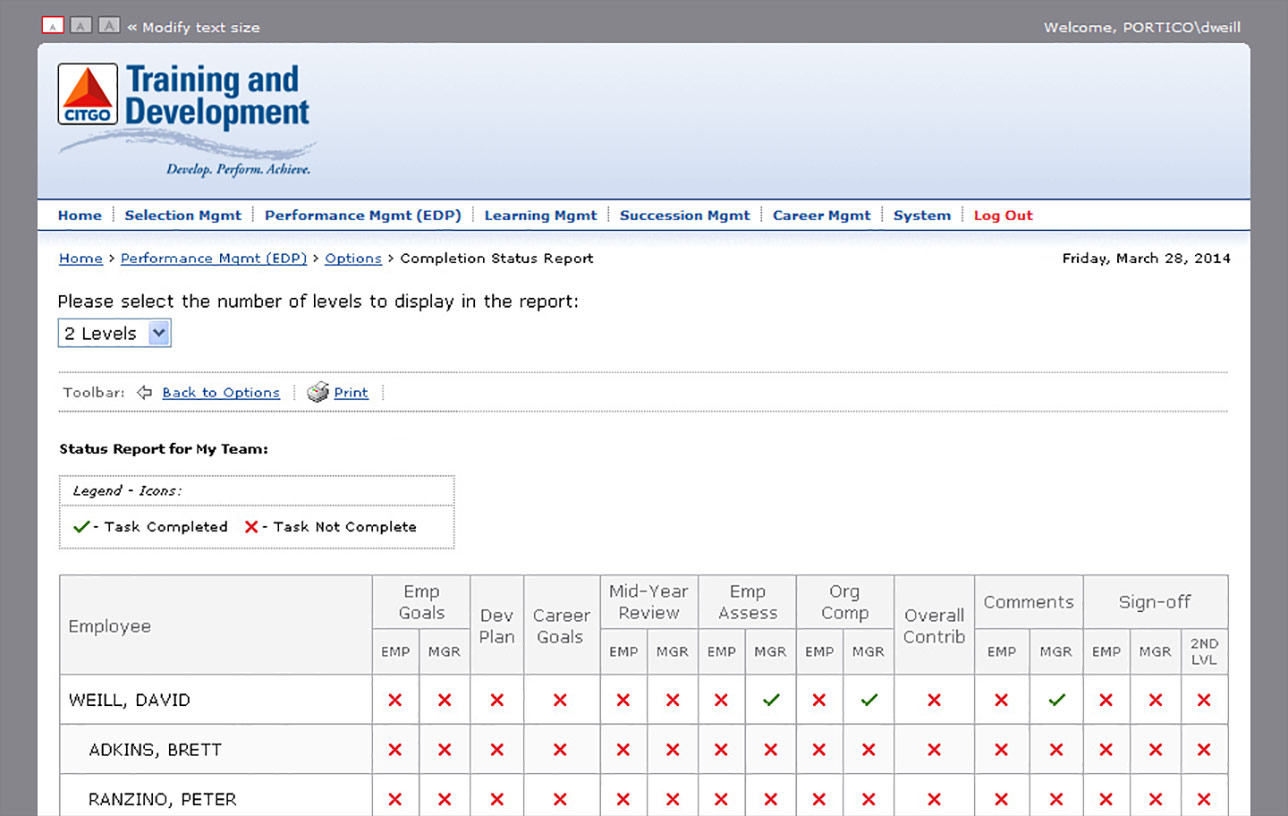The height and width of the screenshot is (816, 1288).
Task: Click RANZINO, PETER Overall Contrib X icon
Action: pyautogui.click(x=934, y=799)
